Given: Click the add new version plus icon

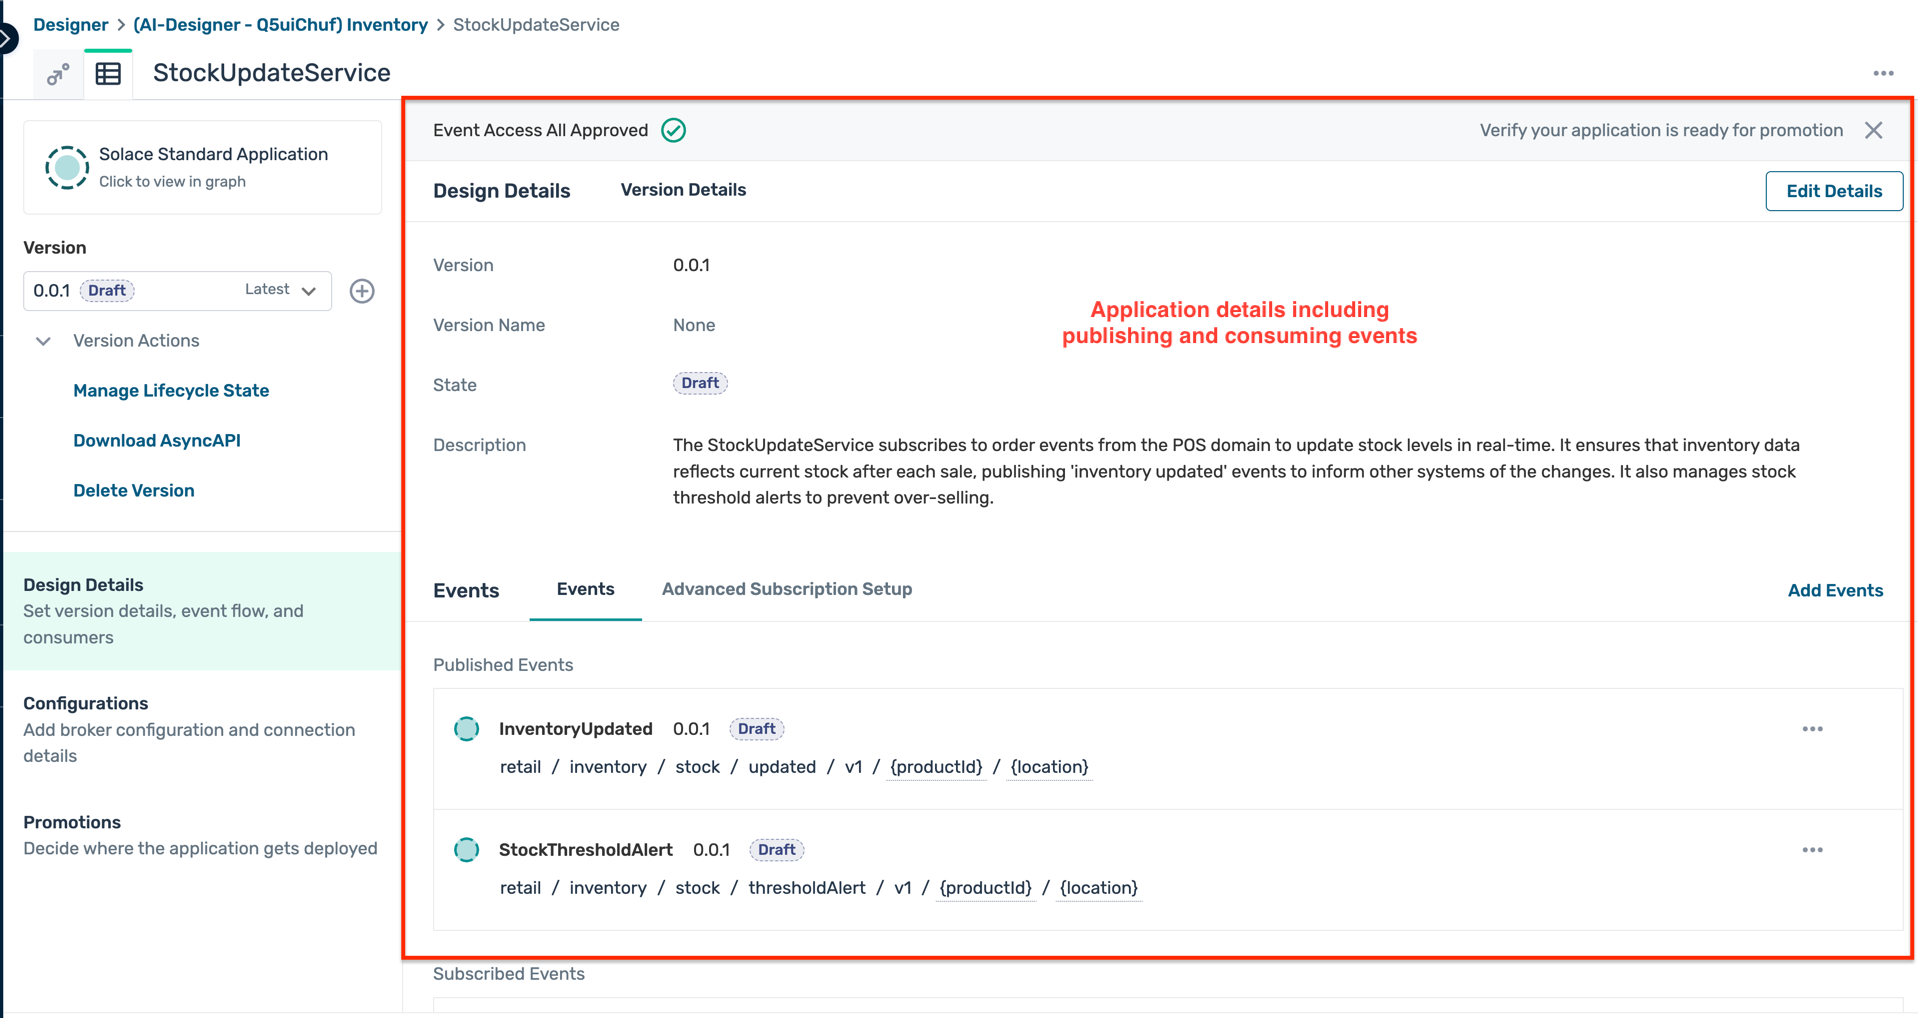Looking at the screenshot, I should click(362, 291).
